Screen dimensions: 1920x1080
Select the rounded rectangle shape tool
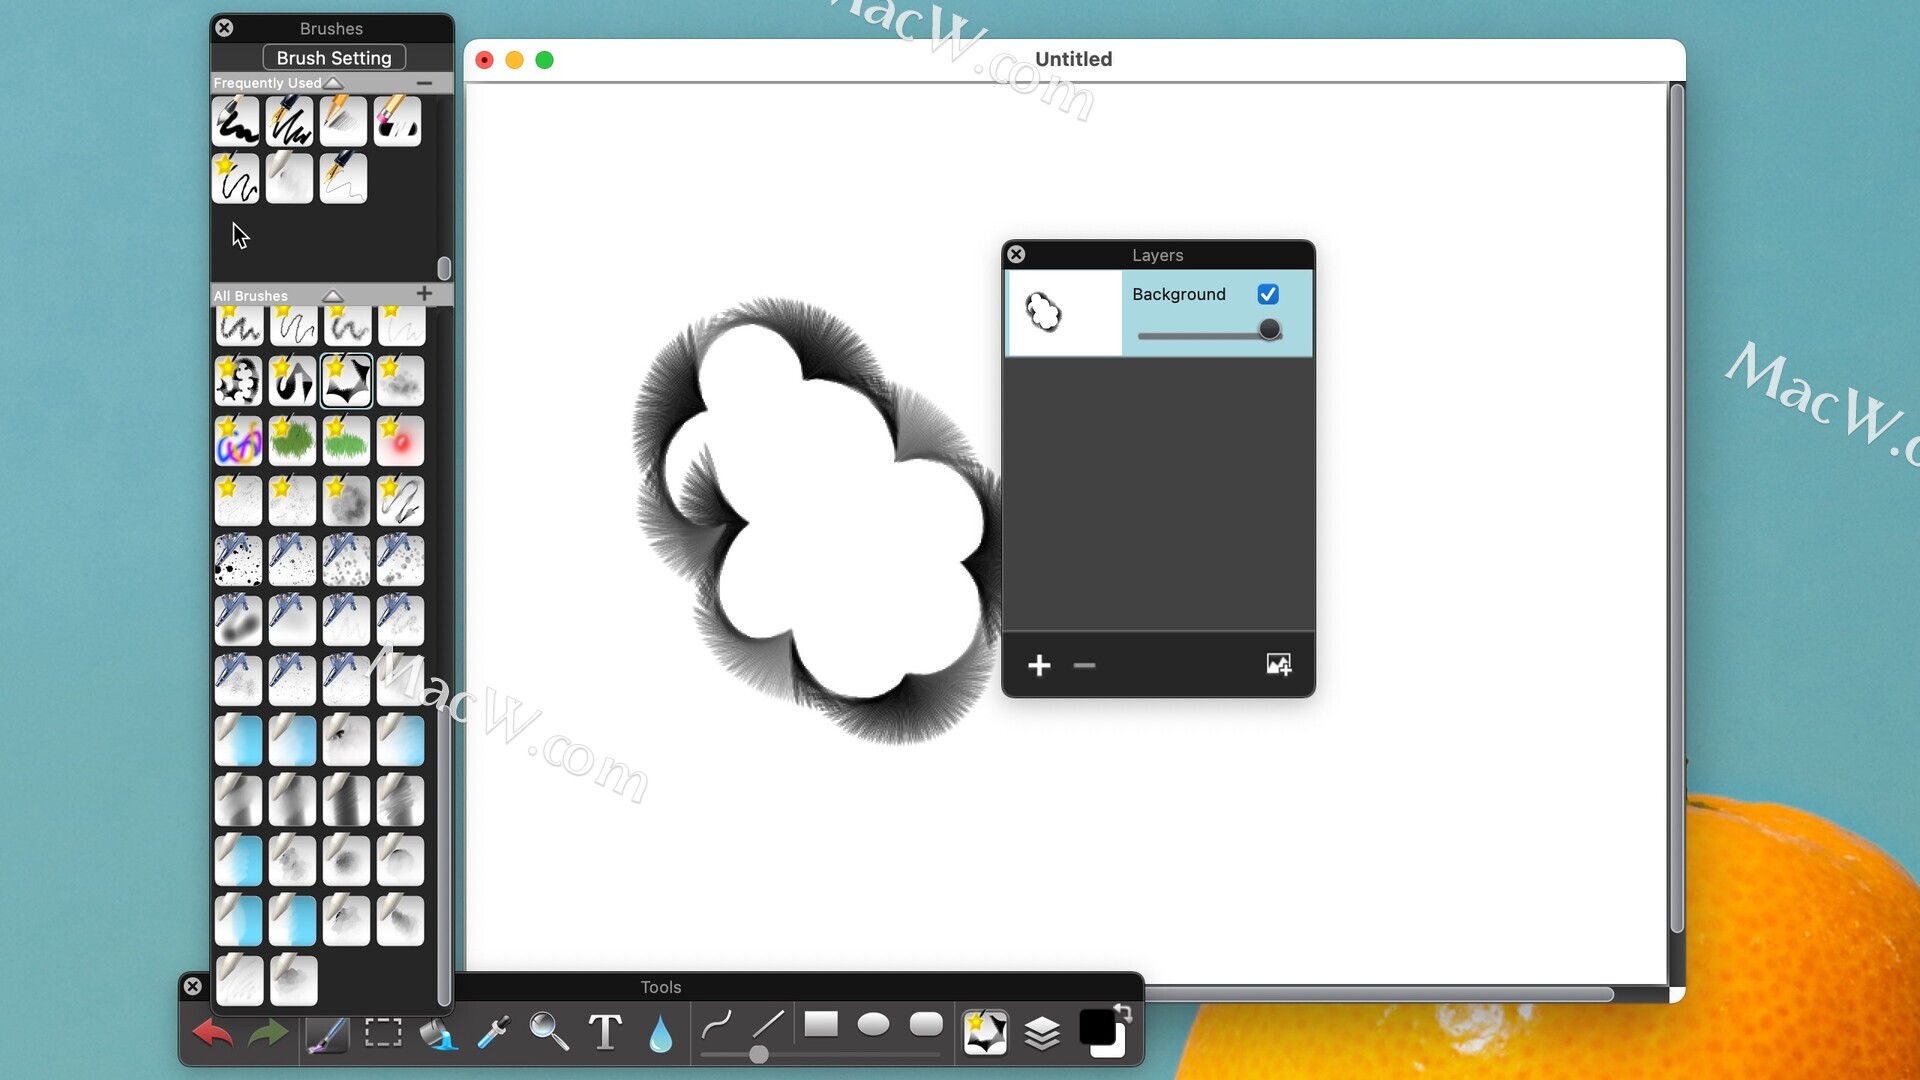pos(926,1024)
